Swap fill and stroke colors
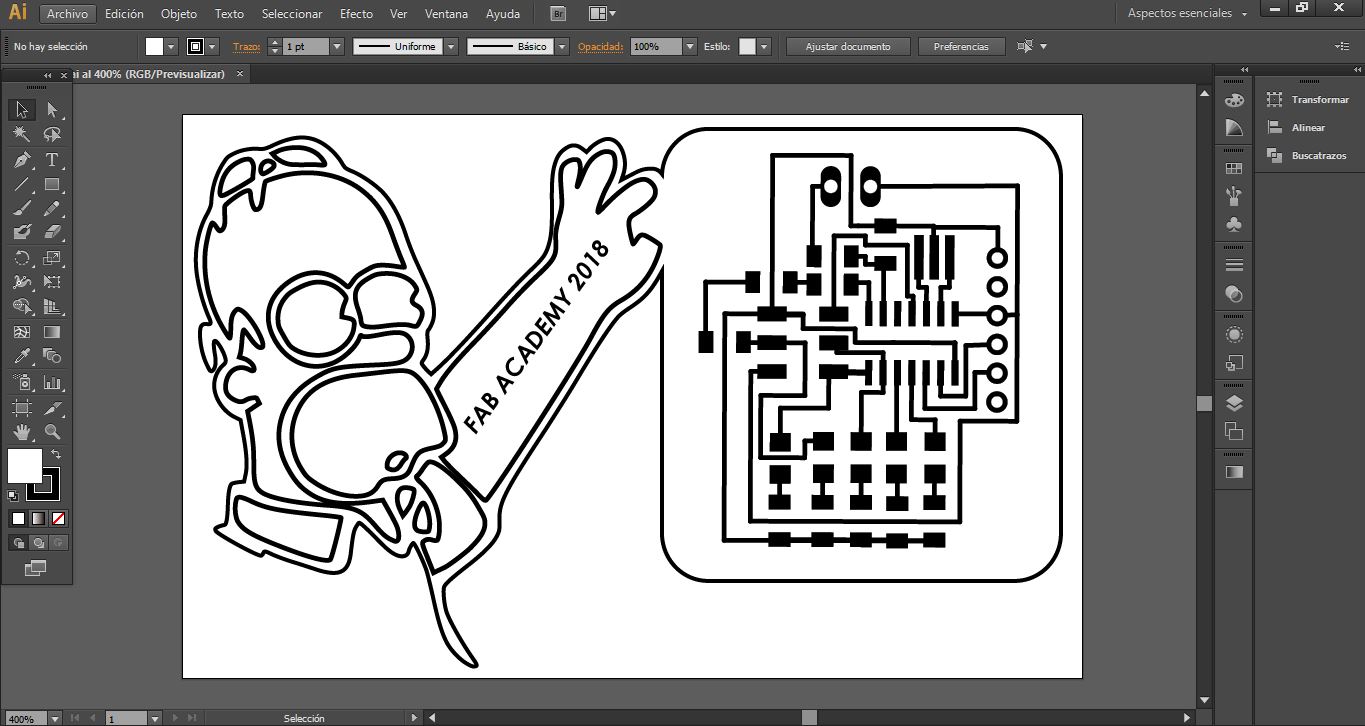The height and width of the screenshot is (726, 1365). click(56, 454)
